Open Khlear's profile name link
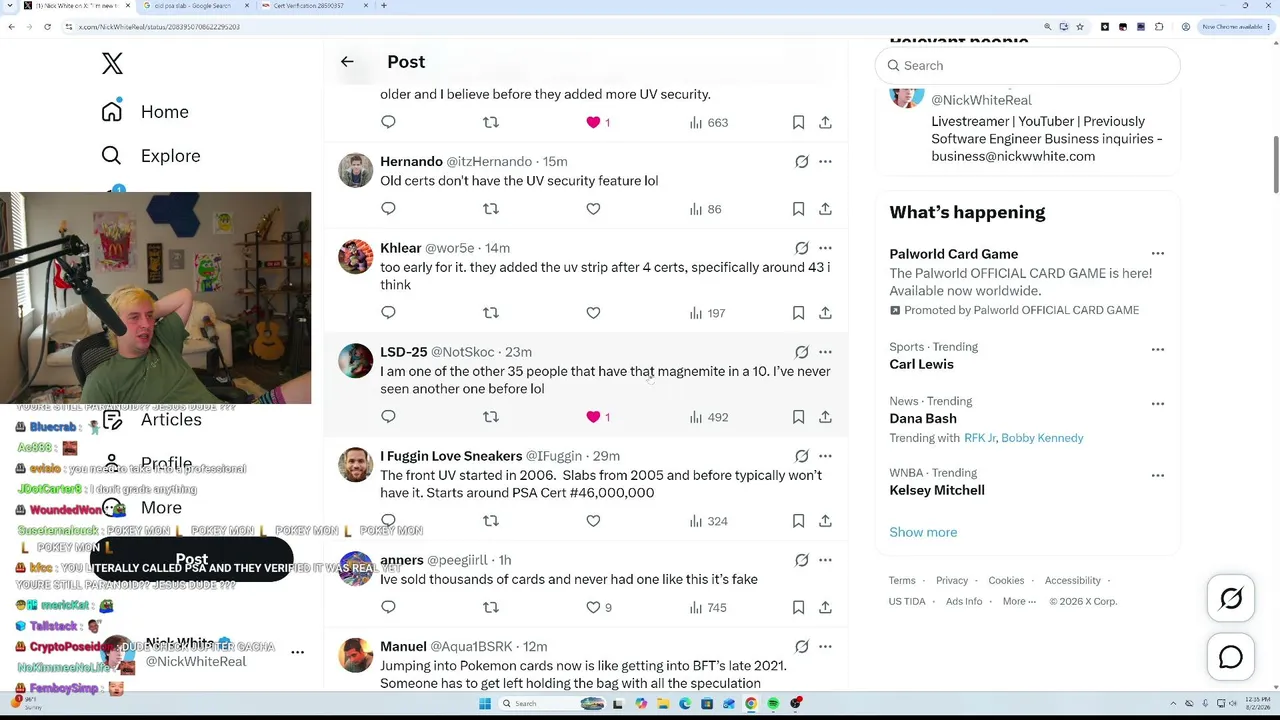 coord(401,248)
